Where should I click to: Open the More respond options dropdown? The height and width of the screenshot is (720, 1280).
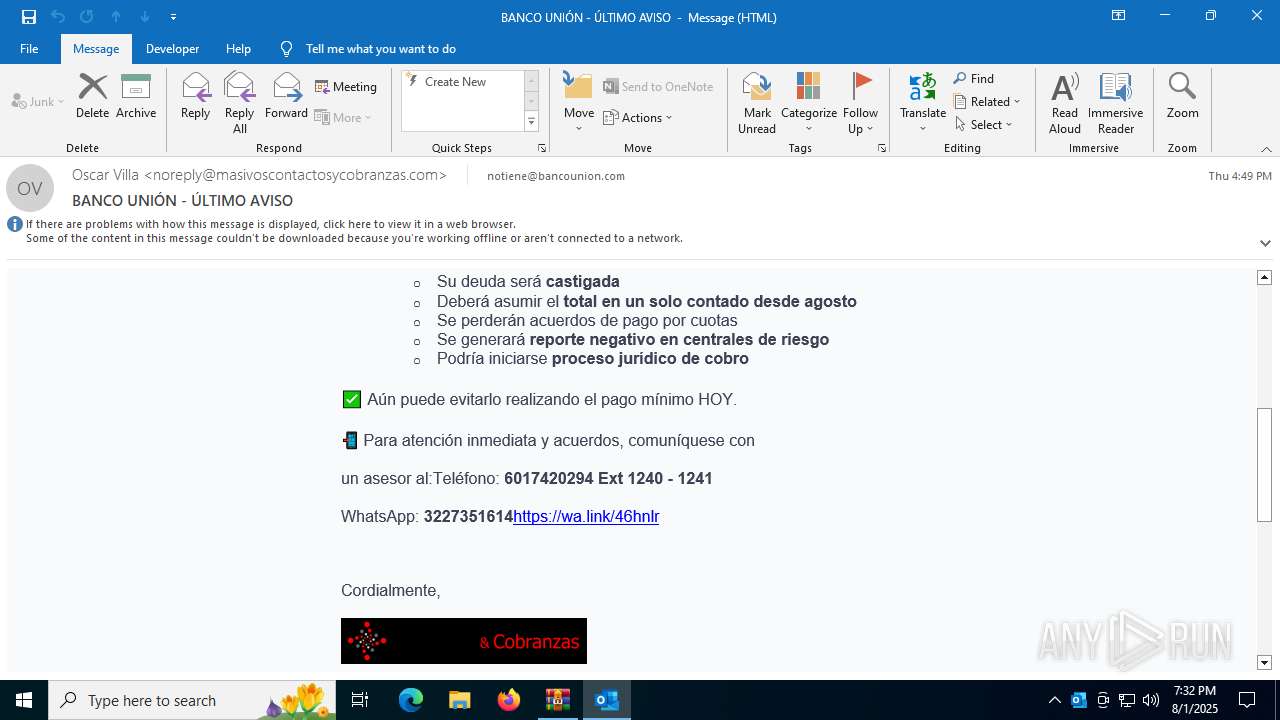343,117
